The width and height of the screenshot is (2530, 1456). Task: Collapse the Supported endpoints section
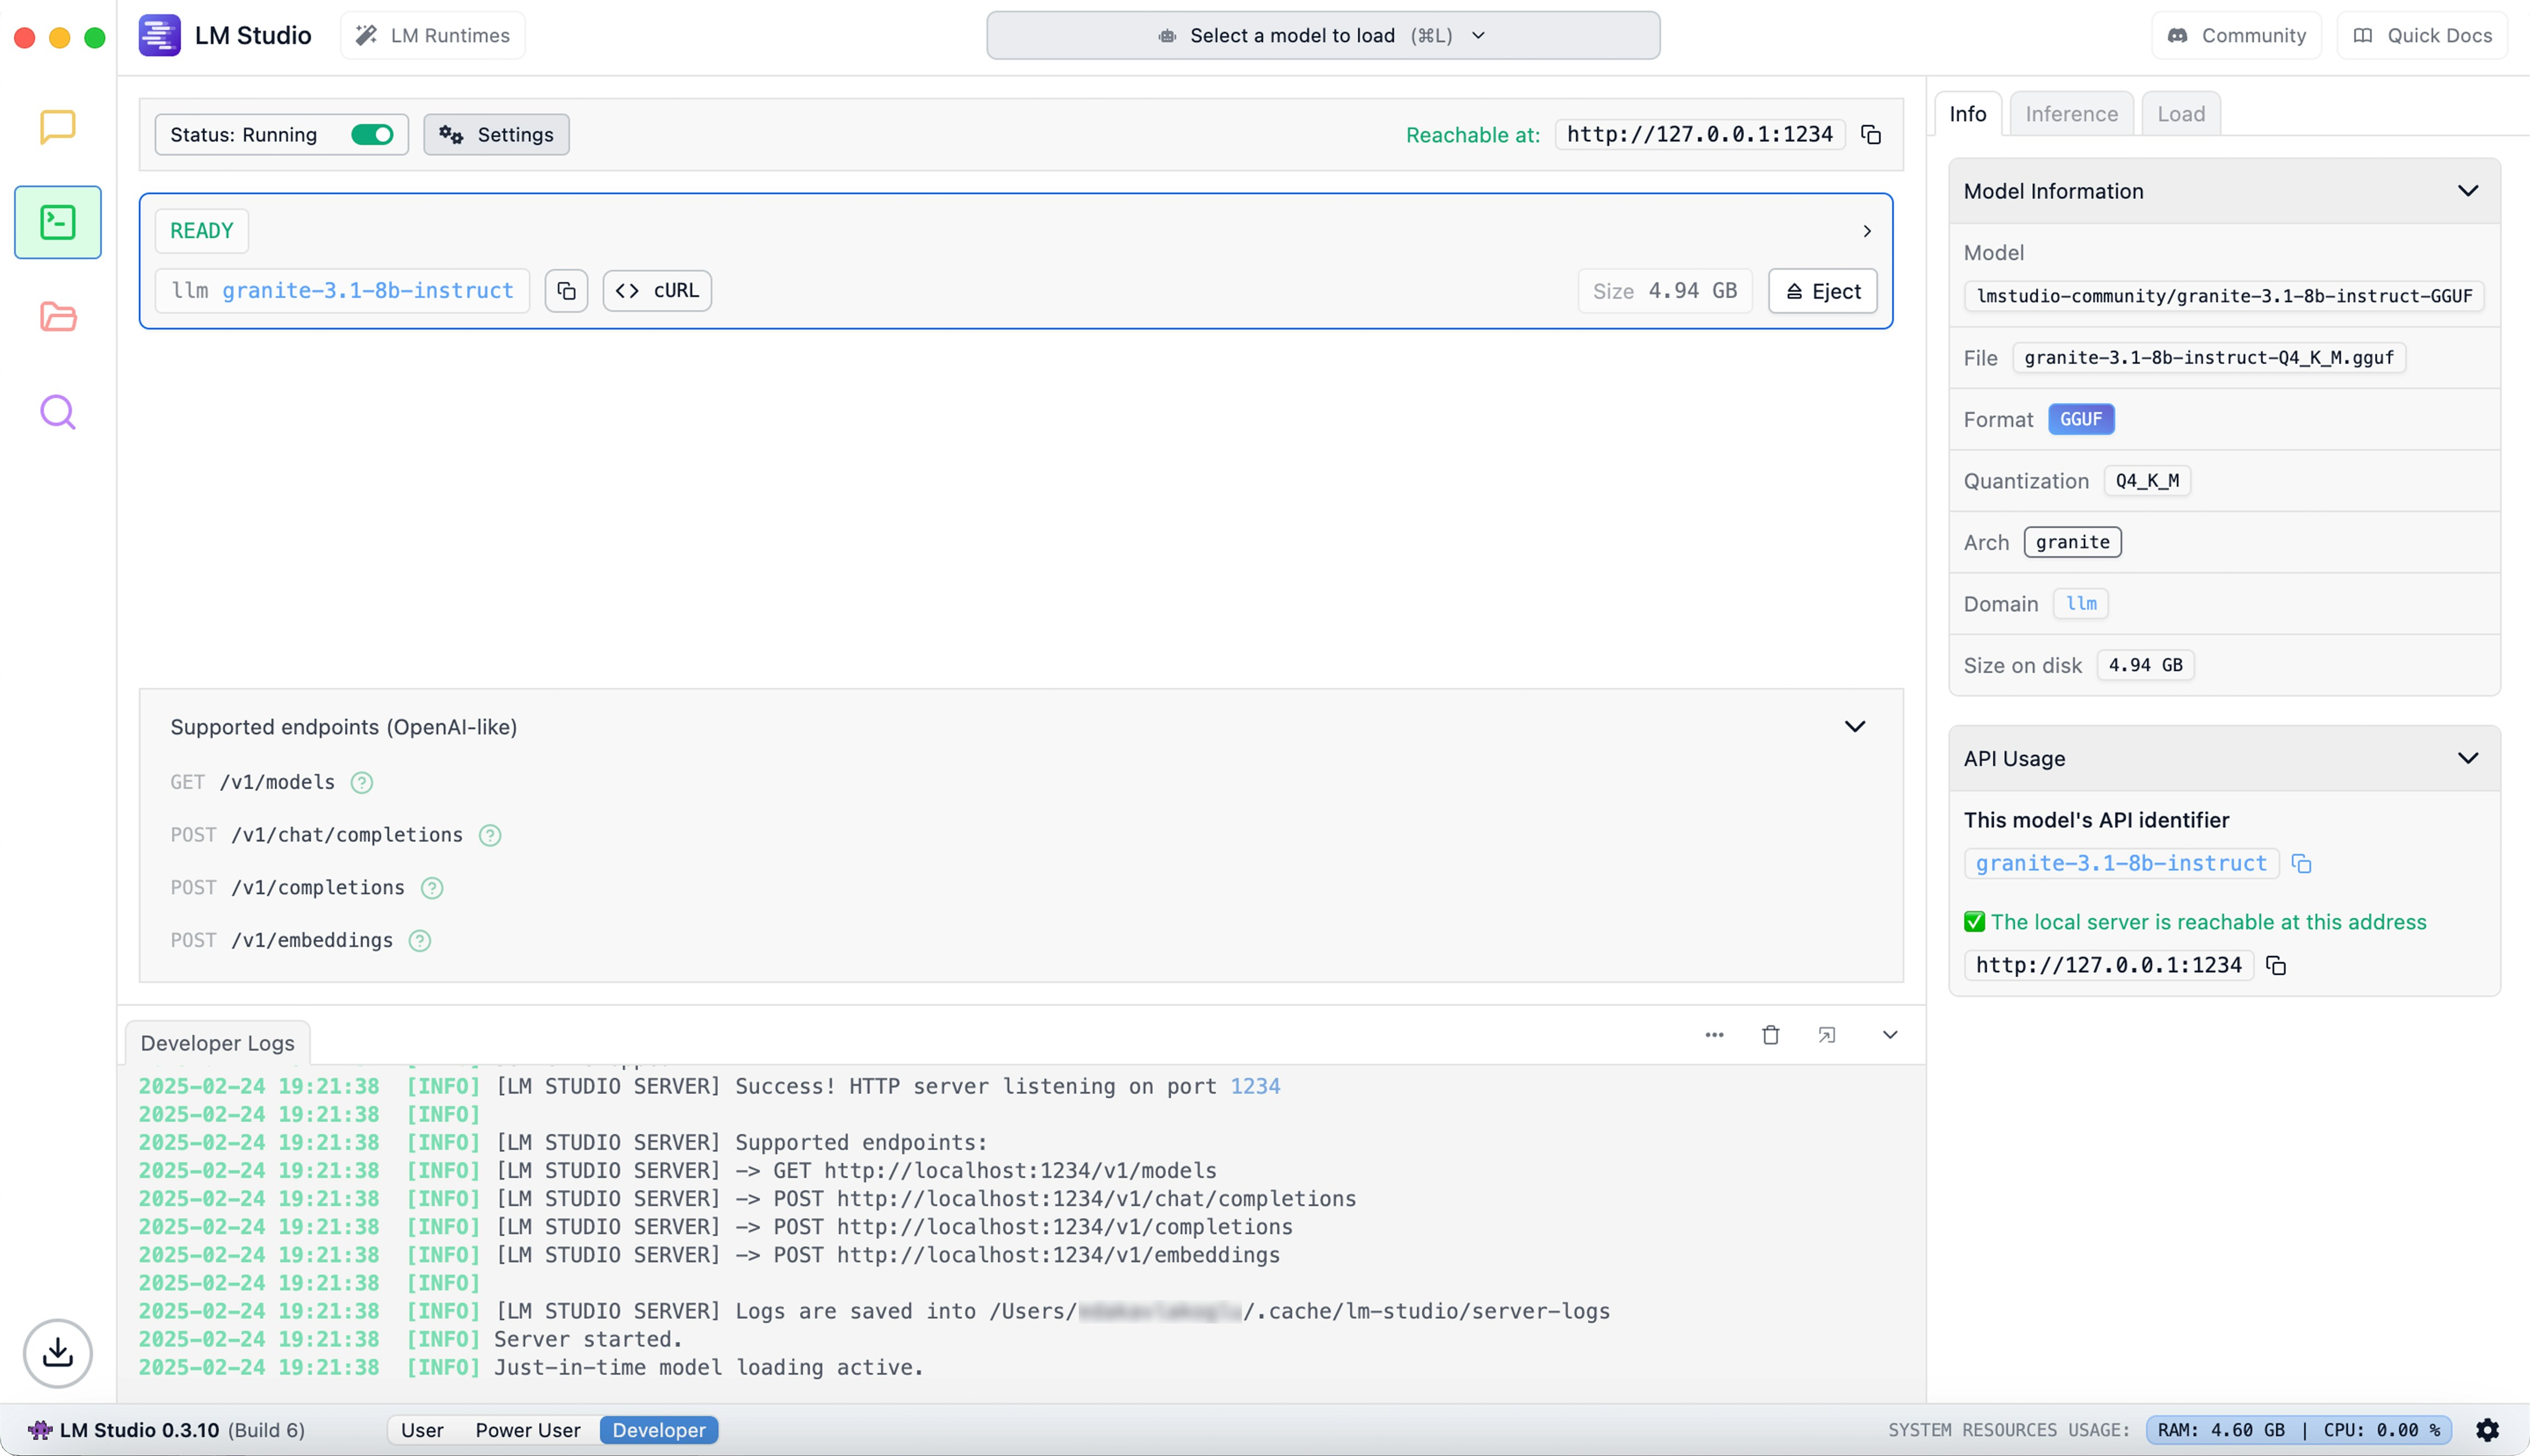tap(1854, 727)
